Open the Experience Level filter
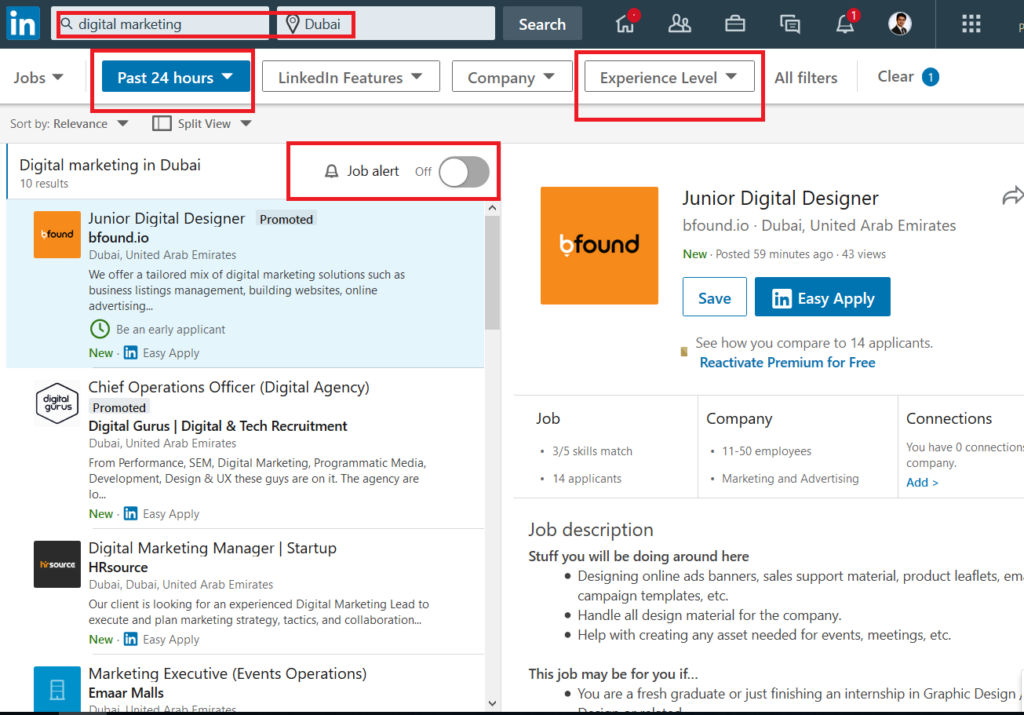1024x715 pixels. [669, 78]
